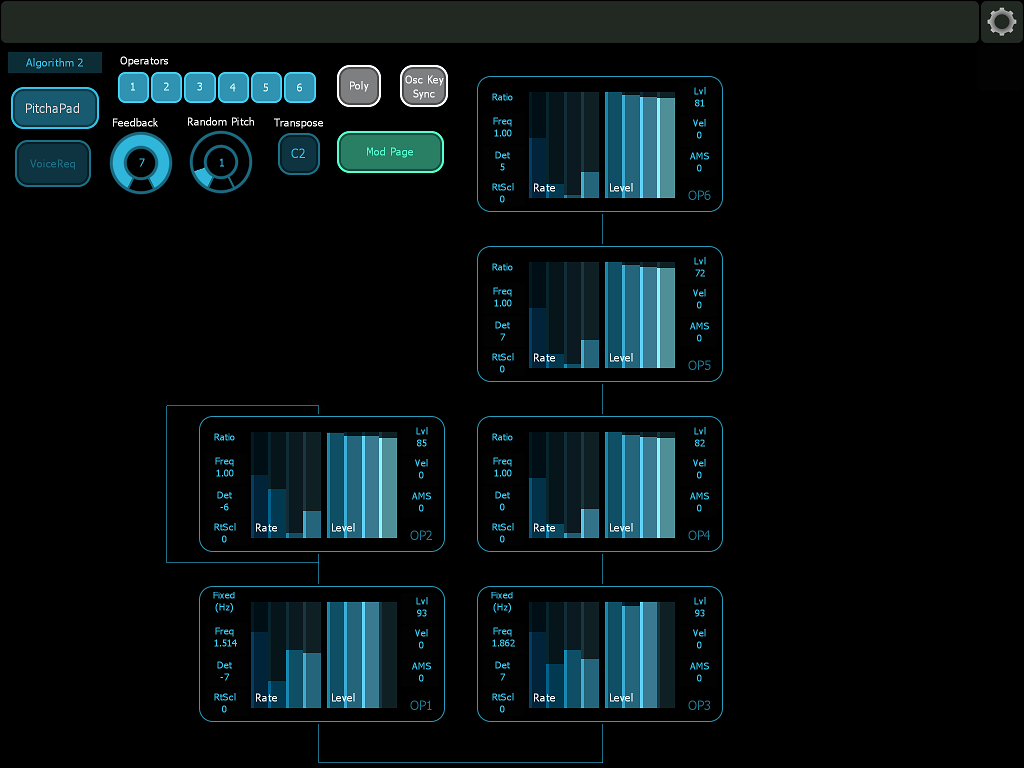
Task: Click OP2 Level envelope graph
Action: coord(362,485)
